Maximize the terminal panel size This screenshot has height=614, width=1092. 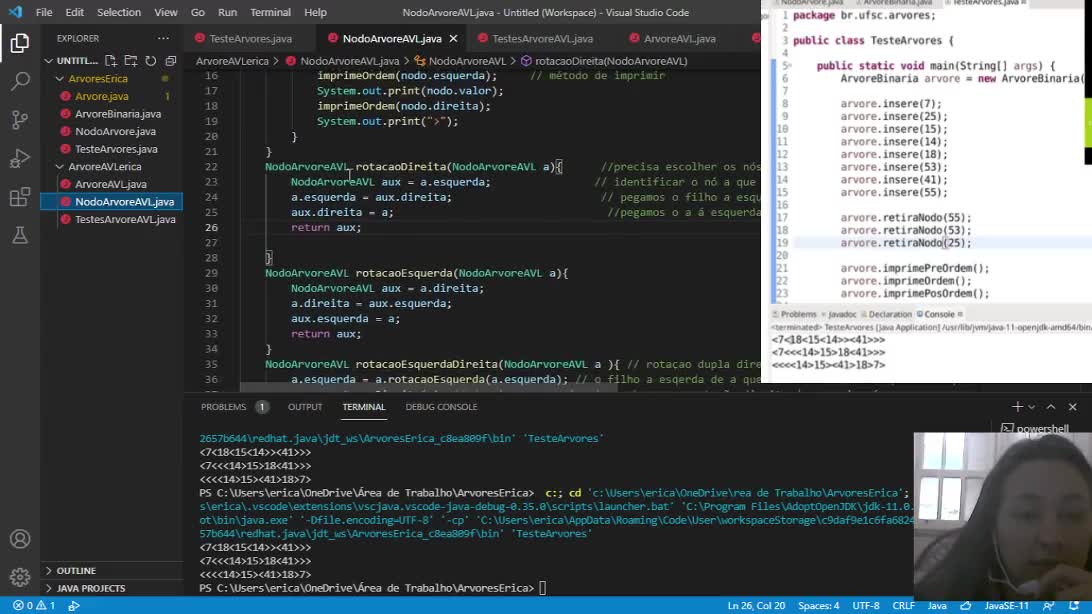point(1051,407)
